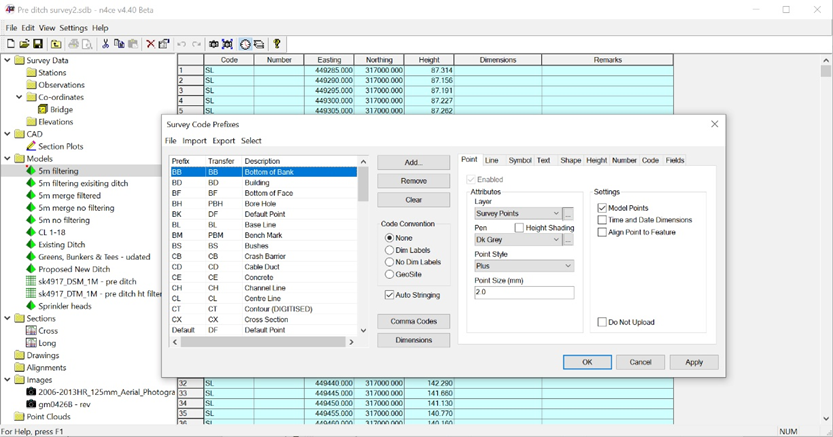The width and height of the screenshot is (833, 437).
Task: Select the Bridge co-ordinates item icon
Action: 43,109
